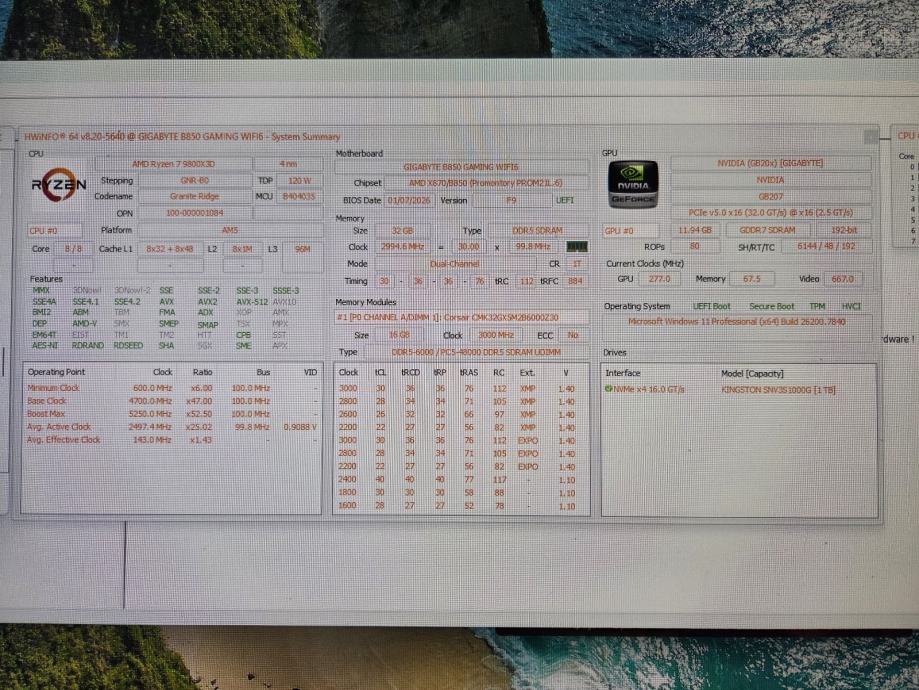Image resolution: width=919 pixels, height=690 pixels.
Task: Click the tRFC 884 timing value
Action: [x=575, y=281]
